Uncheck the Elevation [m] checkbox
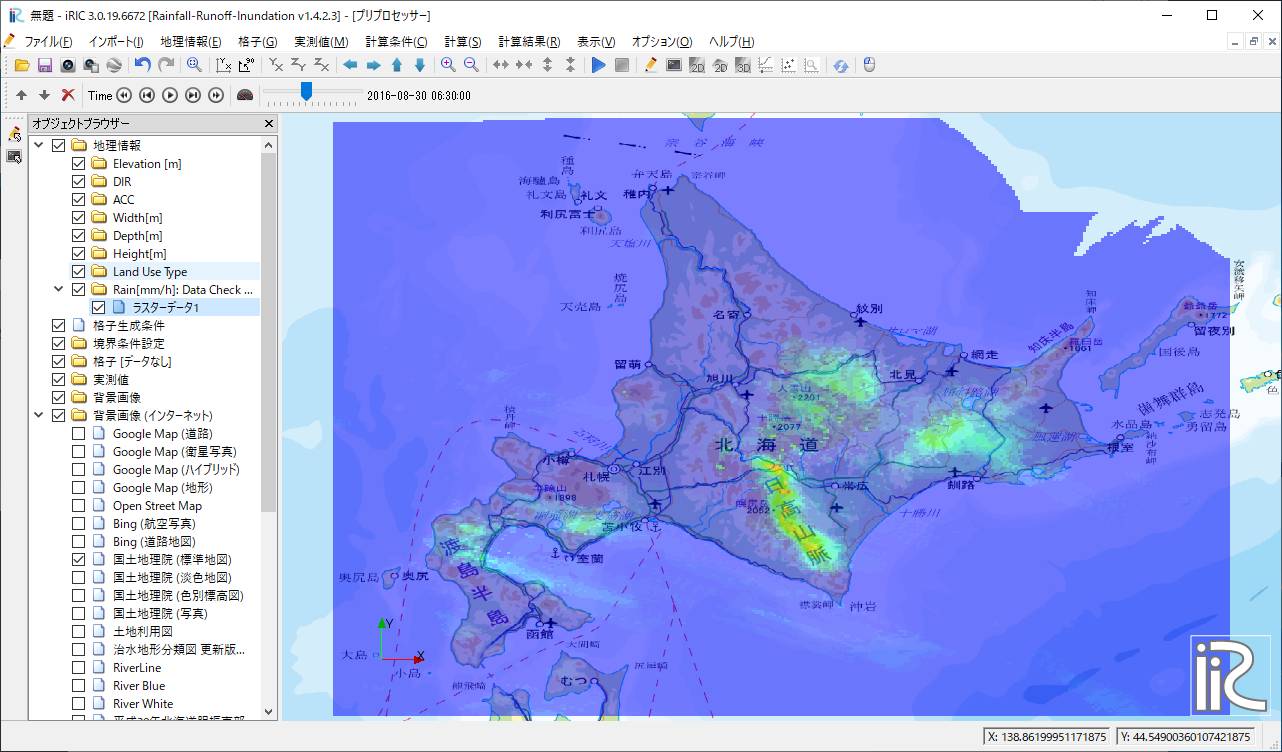 (79, 164)
